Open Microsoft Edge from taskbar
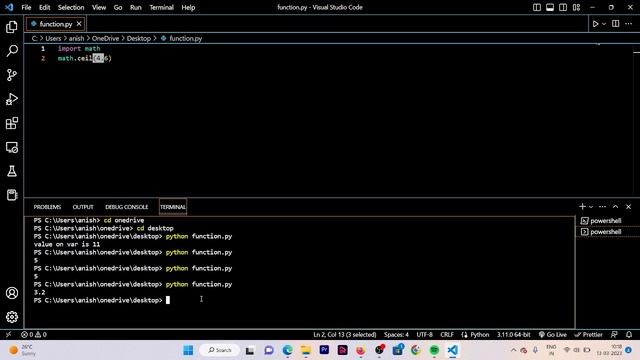The image size is (640, 360). click(287, 350)
